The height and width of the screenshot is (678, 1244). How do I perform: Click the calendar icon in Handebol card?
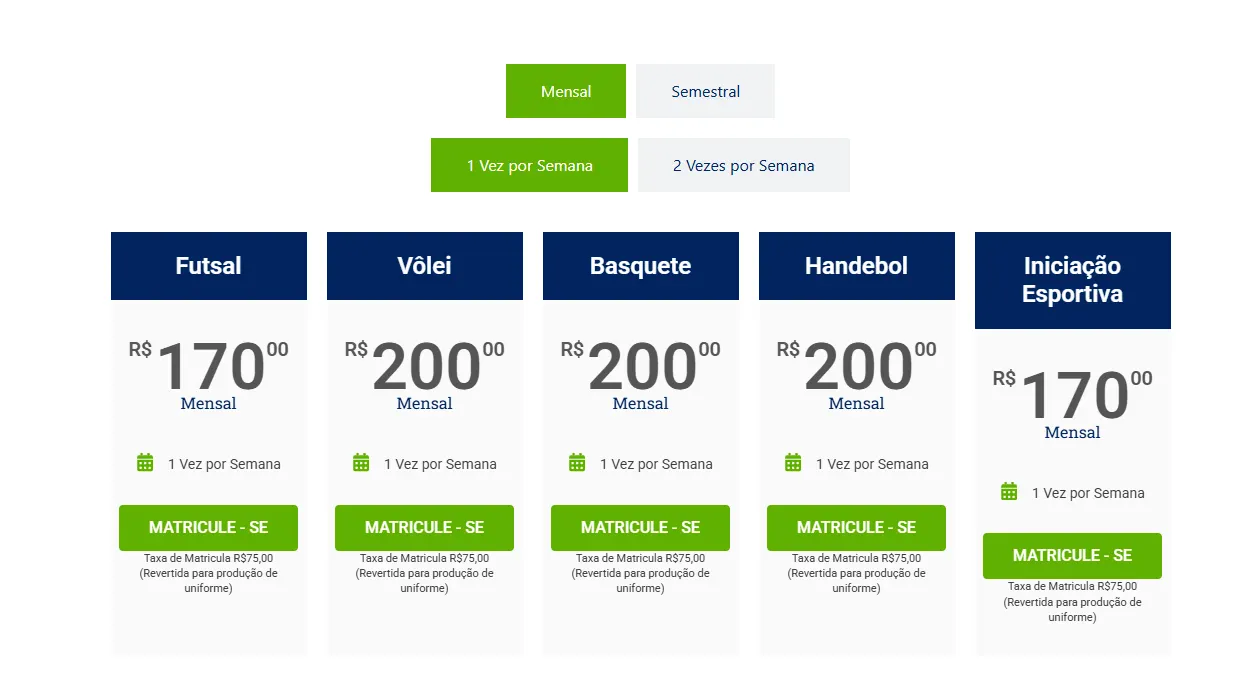[793, 462]
